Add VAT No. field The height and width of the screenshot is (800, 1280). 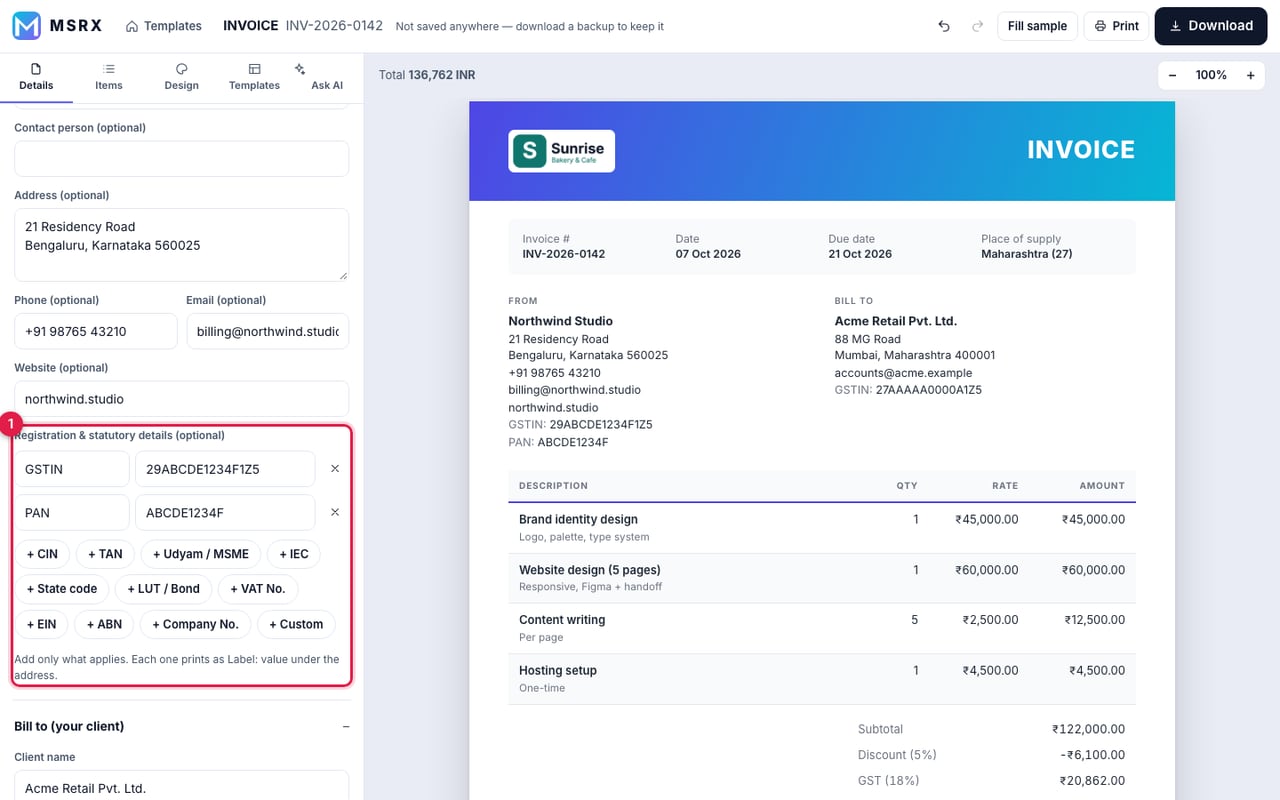(257, 589)
